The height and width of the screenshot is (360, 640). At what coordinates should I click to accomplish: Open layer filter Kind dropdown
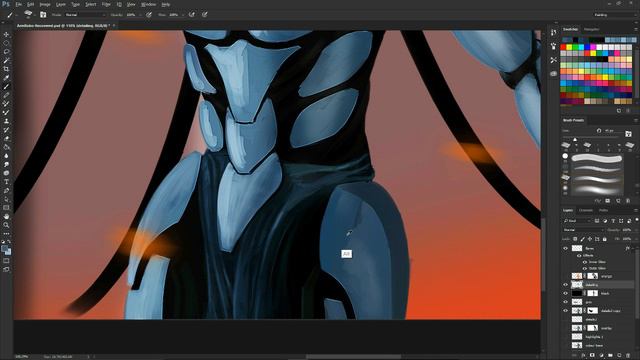577,221
